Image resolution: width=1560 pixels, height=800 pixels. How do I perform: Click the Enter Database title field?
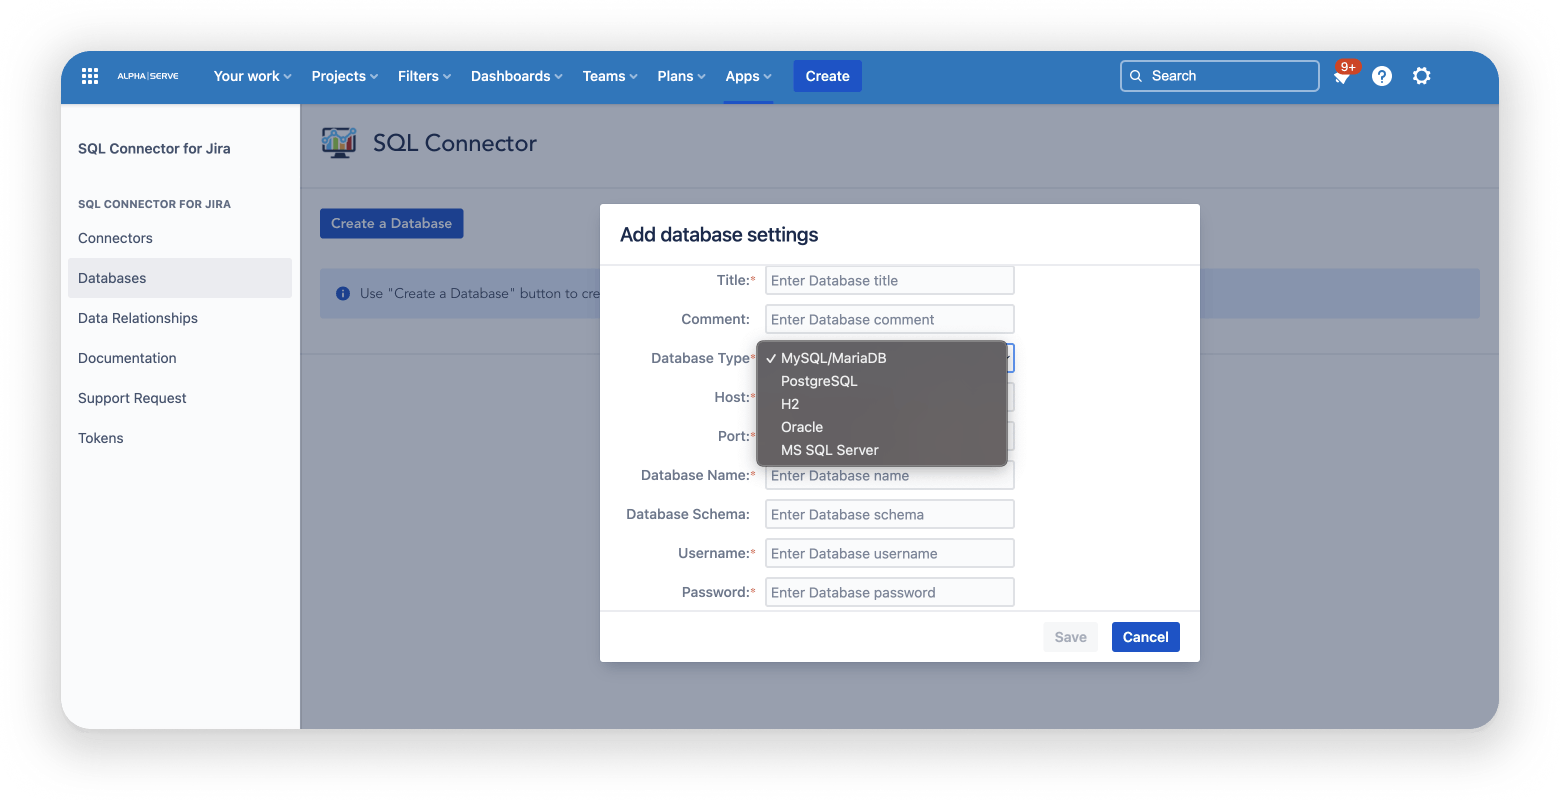889,280
